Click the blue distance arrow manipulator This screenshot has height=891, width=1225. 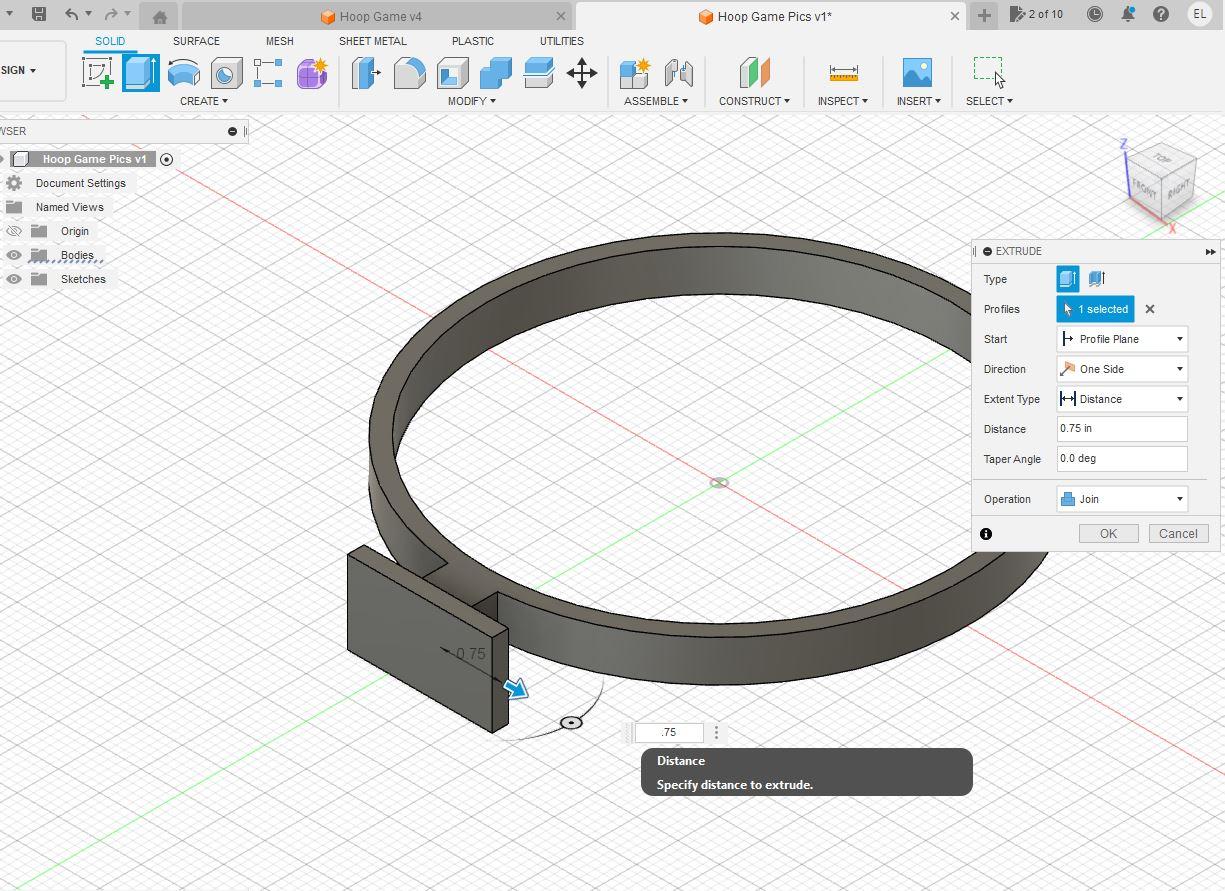tap(516, 688)
